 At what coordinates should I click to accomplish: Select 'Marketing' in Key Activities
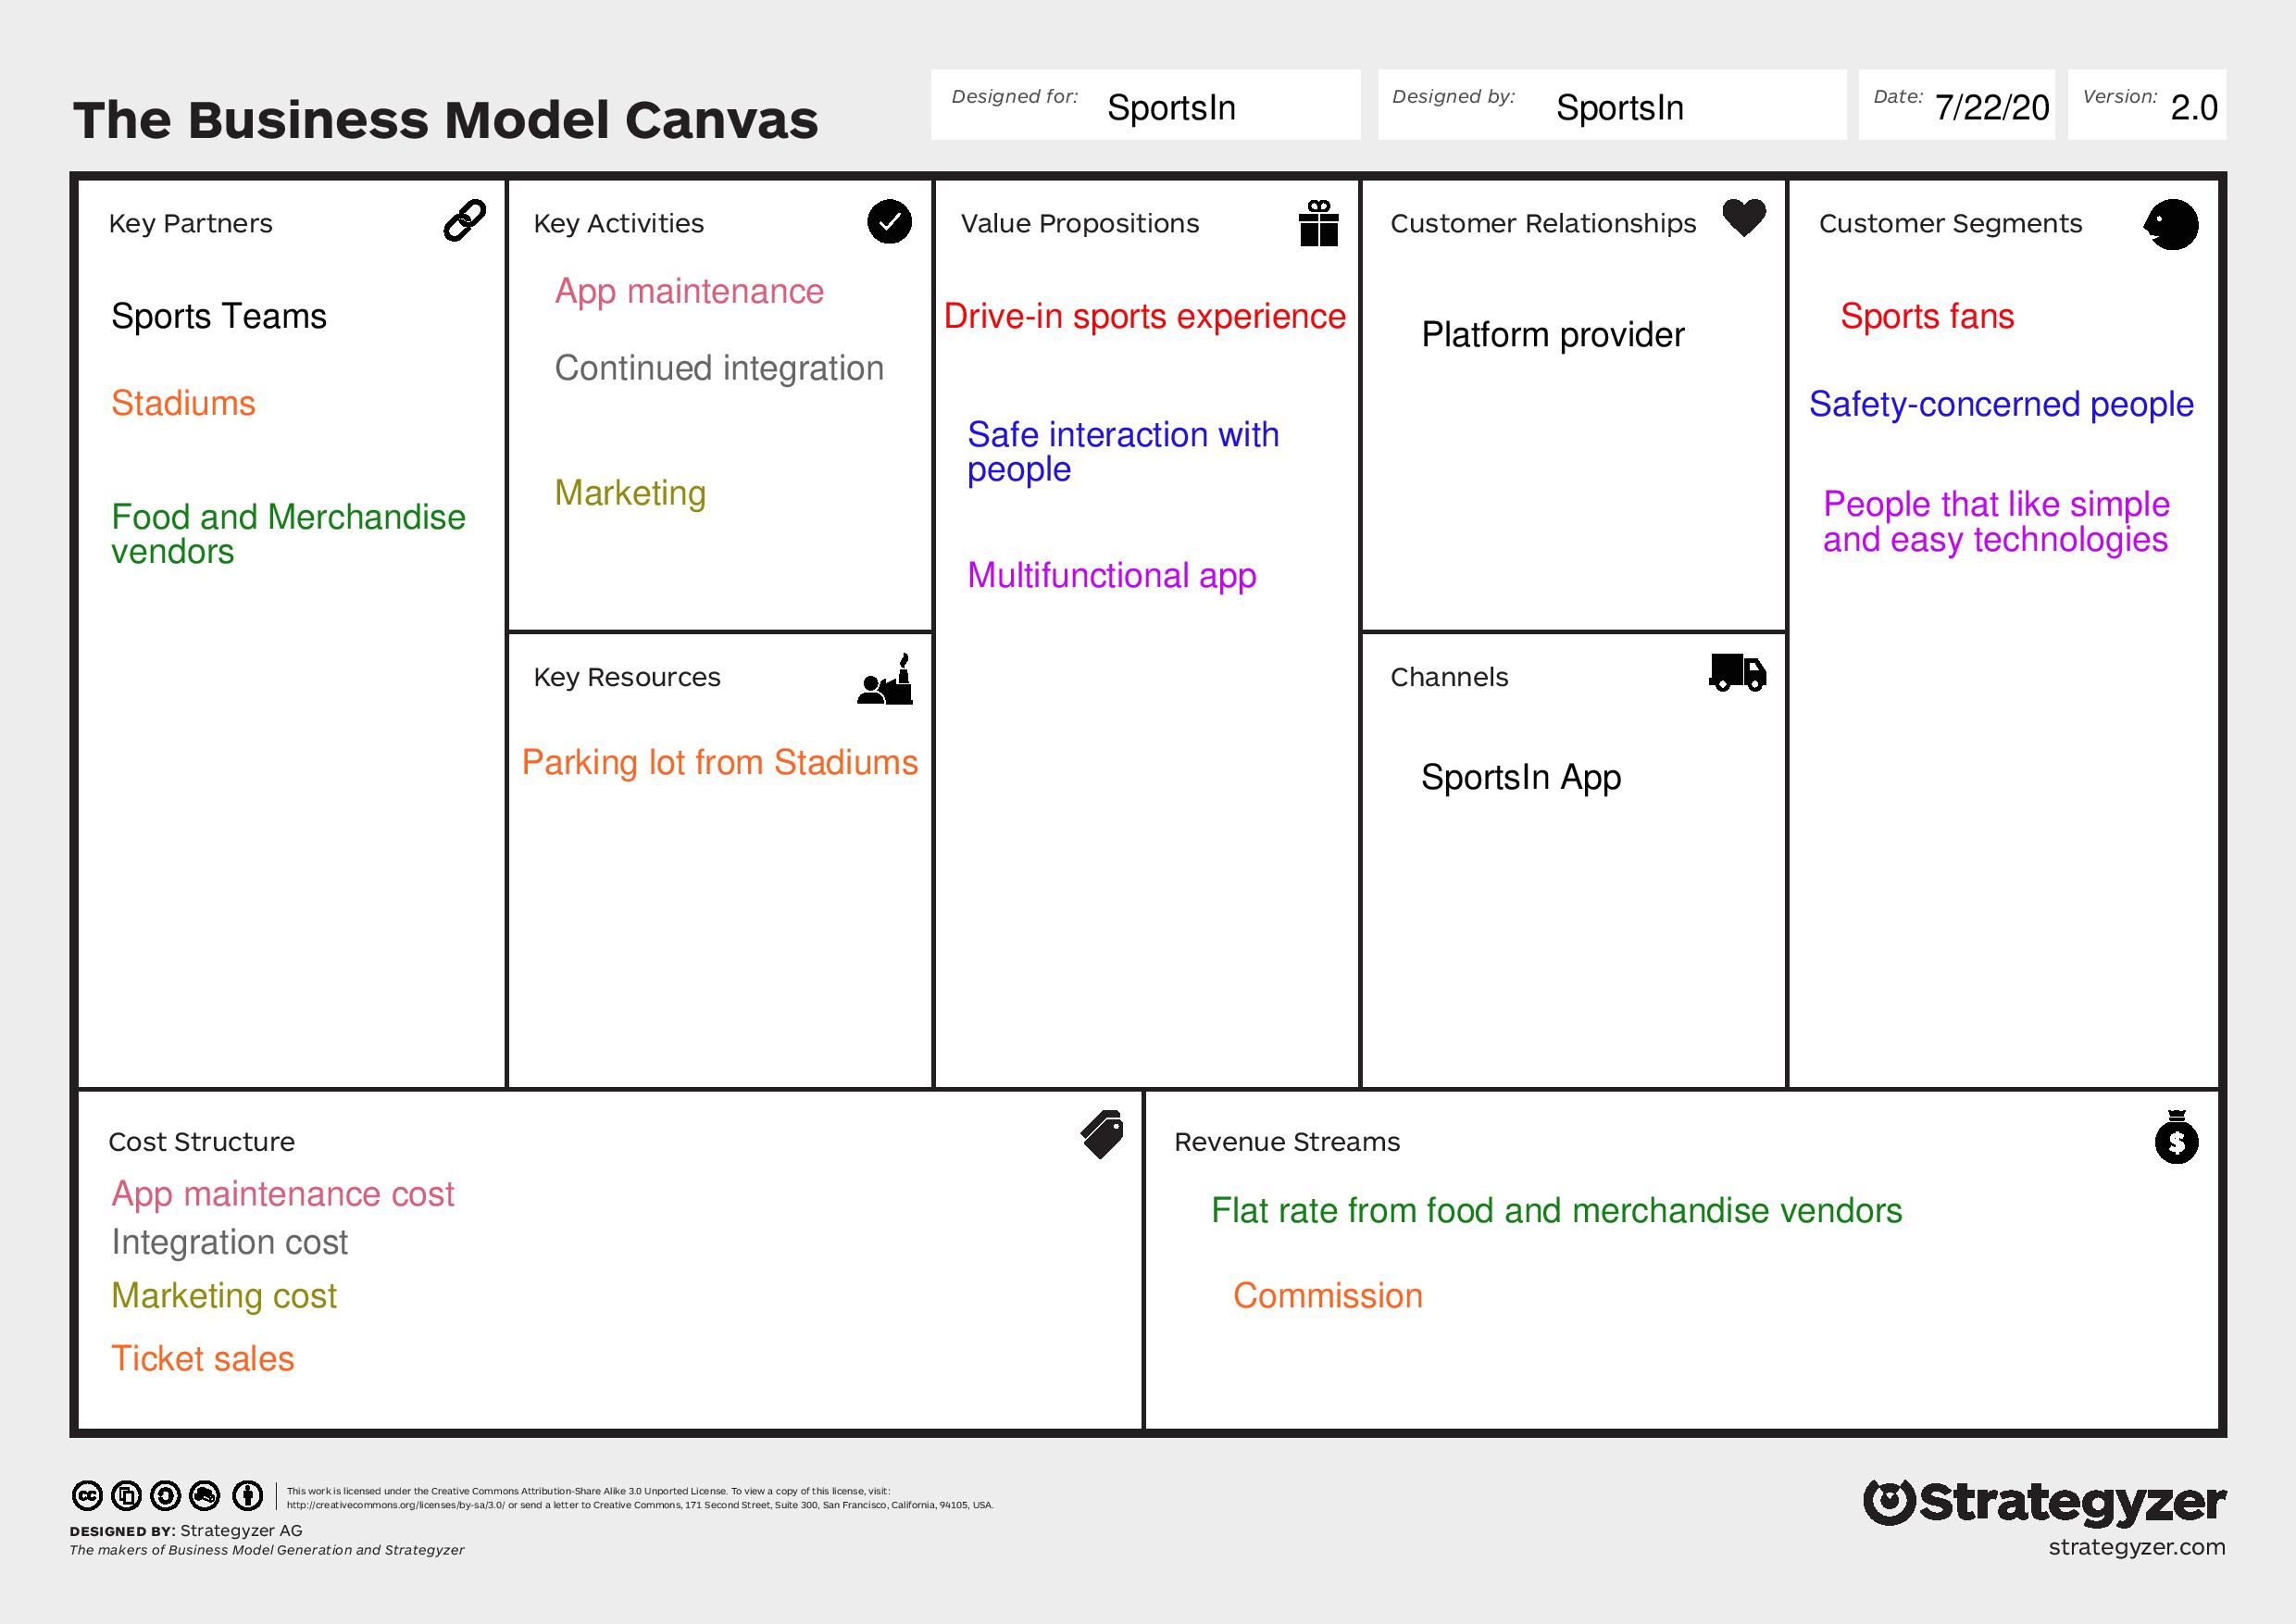630,493
